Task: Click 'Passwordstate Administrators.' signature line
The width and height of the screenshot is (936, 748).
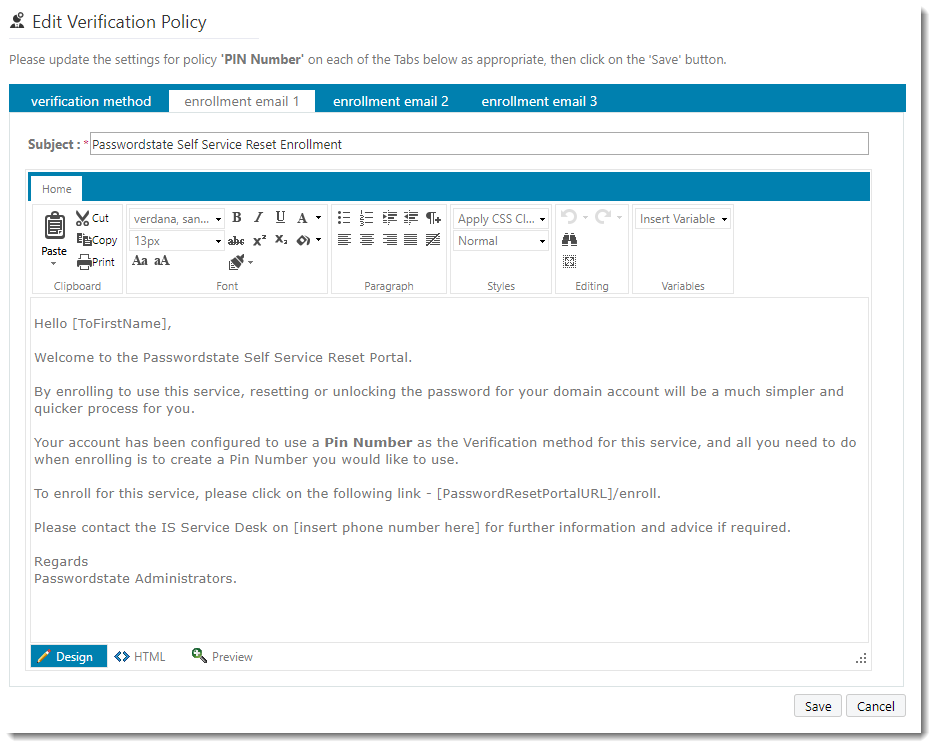Action: pyautogui.click(x=136, y=578)
